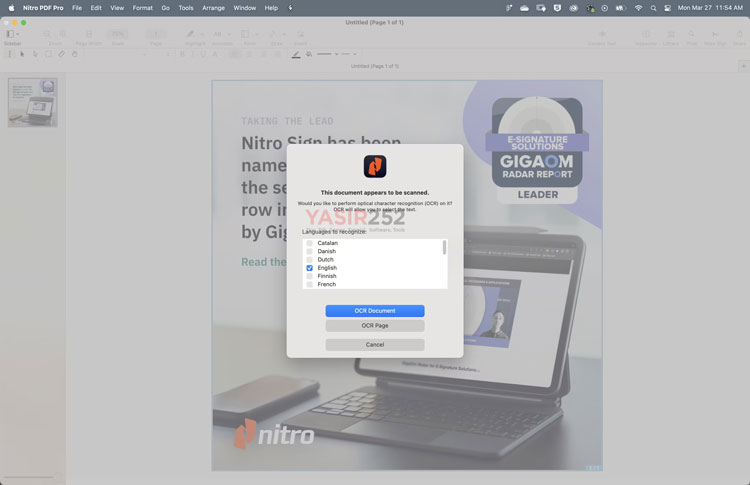Click the OCR Page button
The image size is (750, 485).
pyautogui.click(x=375, y=326)
